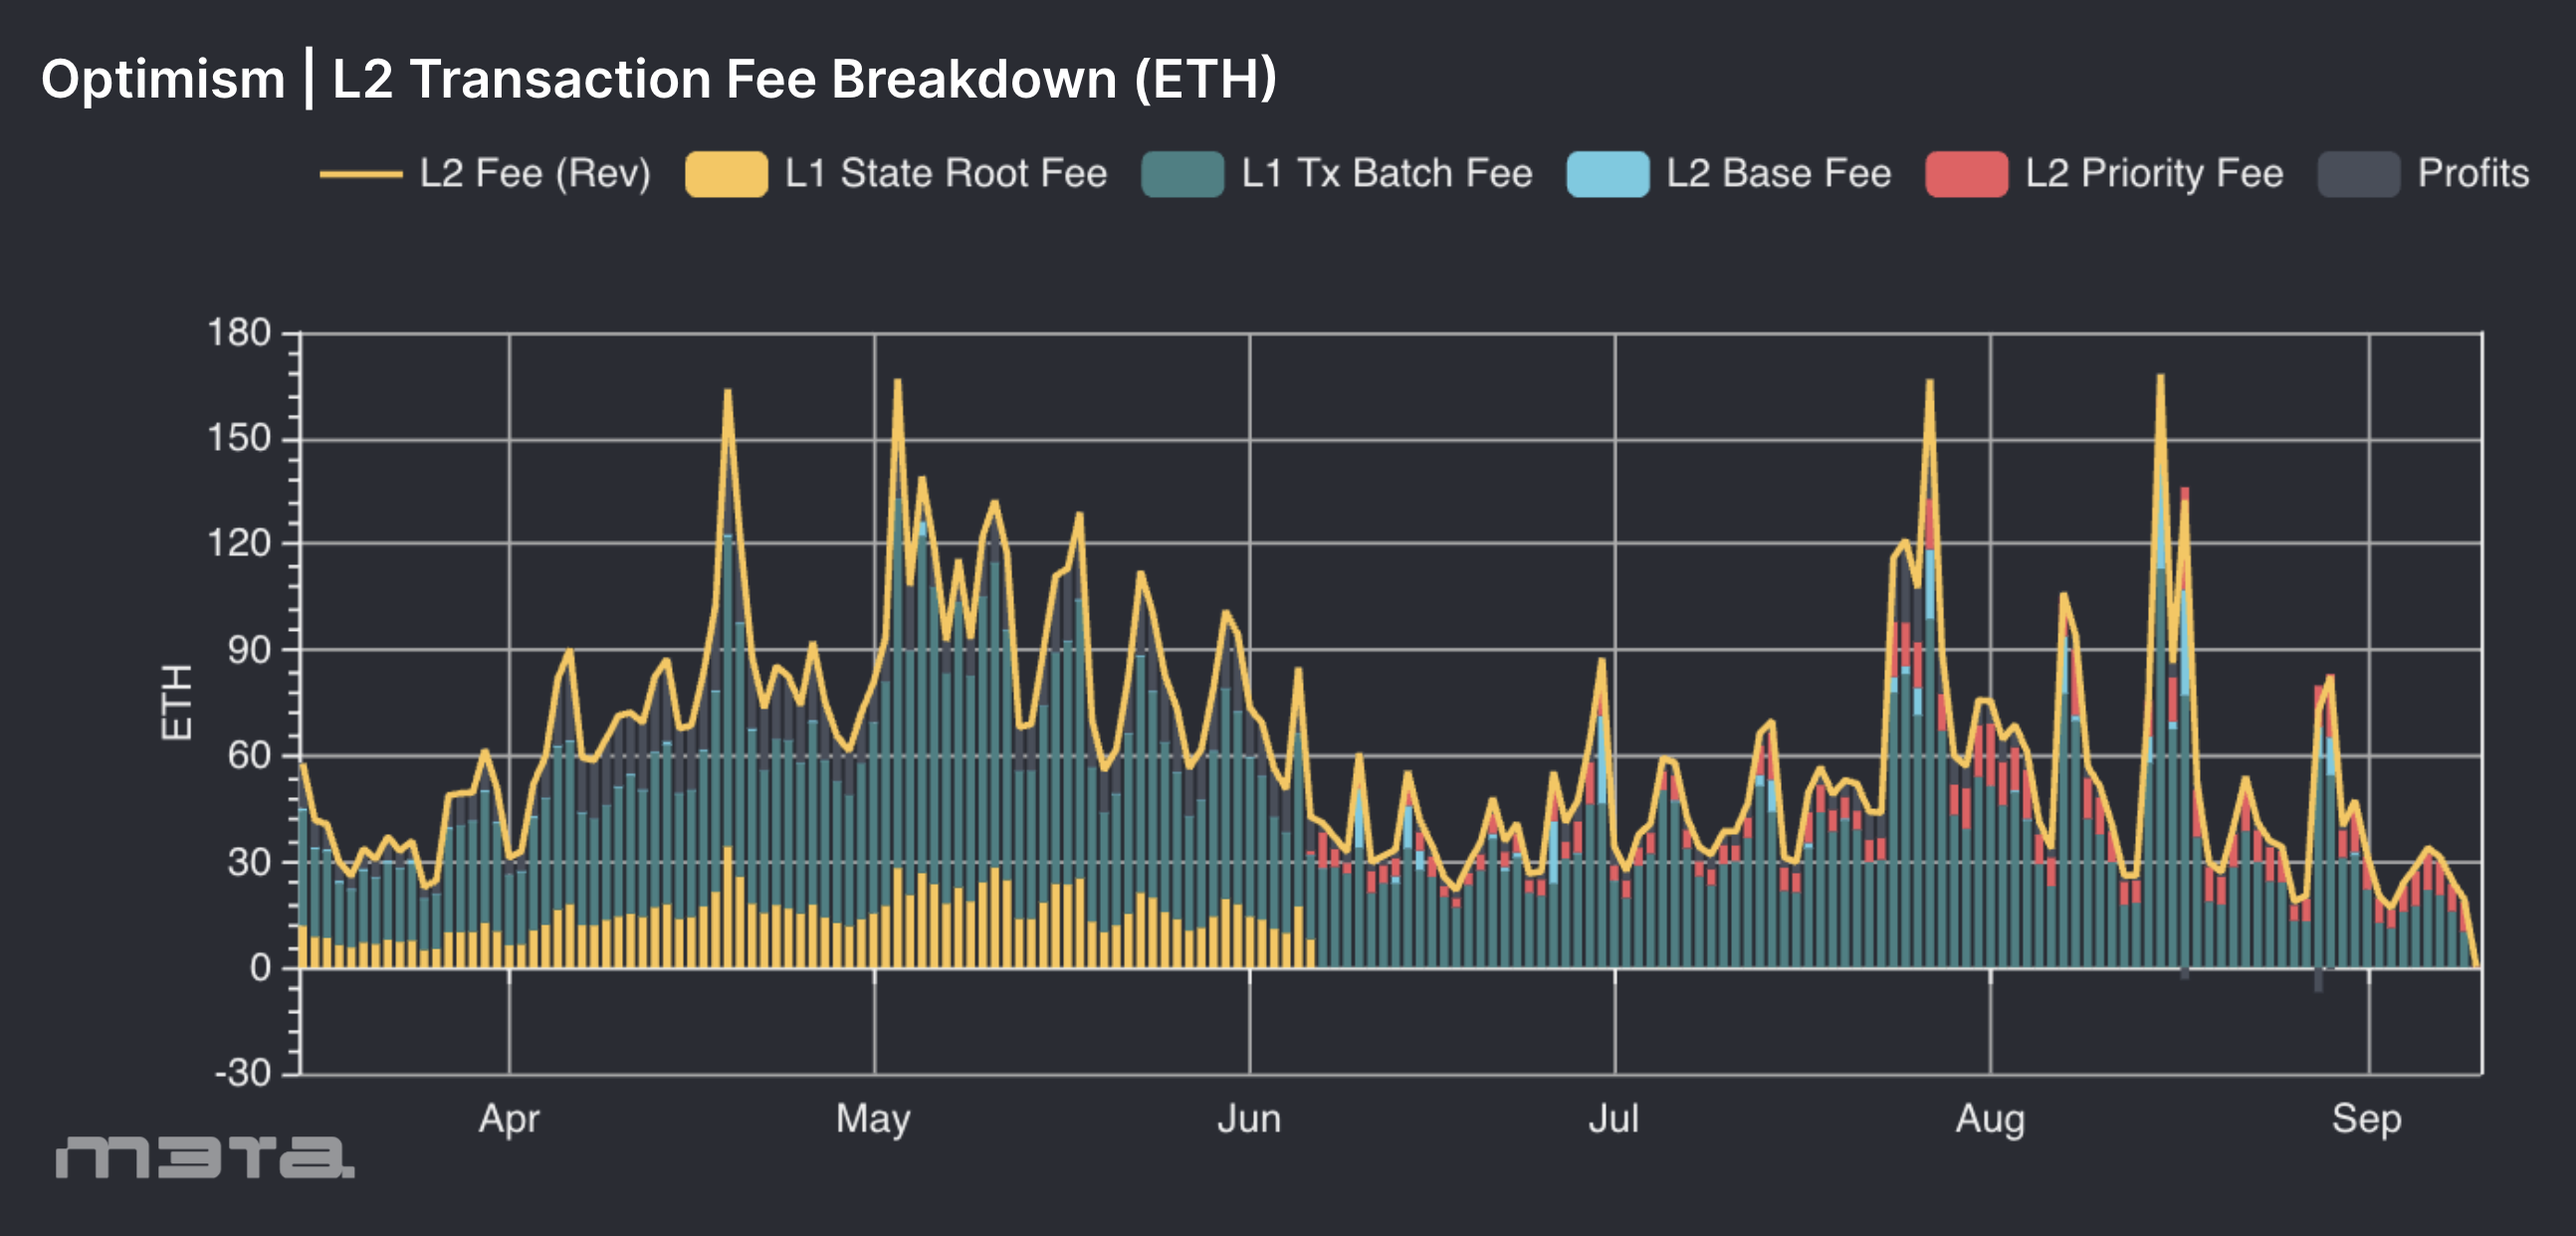Viewport: 2576px width, 1236px height.
Task: Click the Jun label on the x-axis
Action: tap(1249, 1118)
